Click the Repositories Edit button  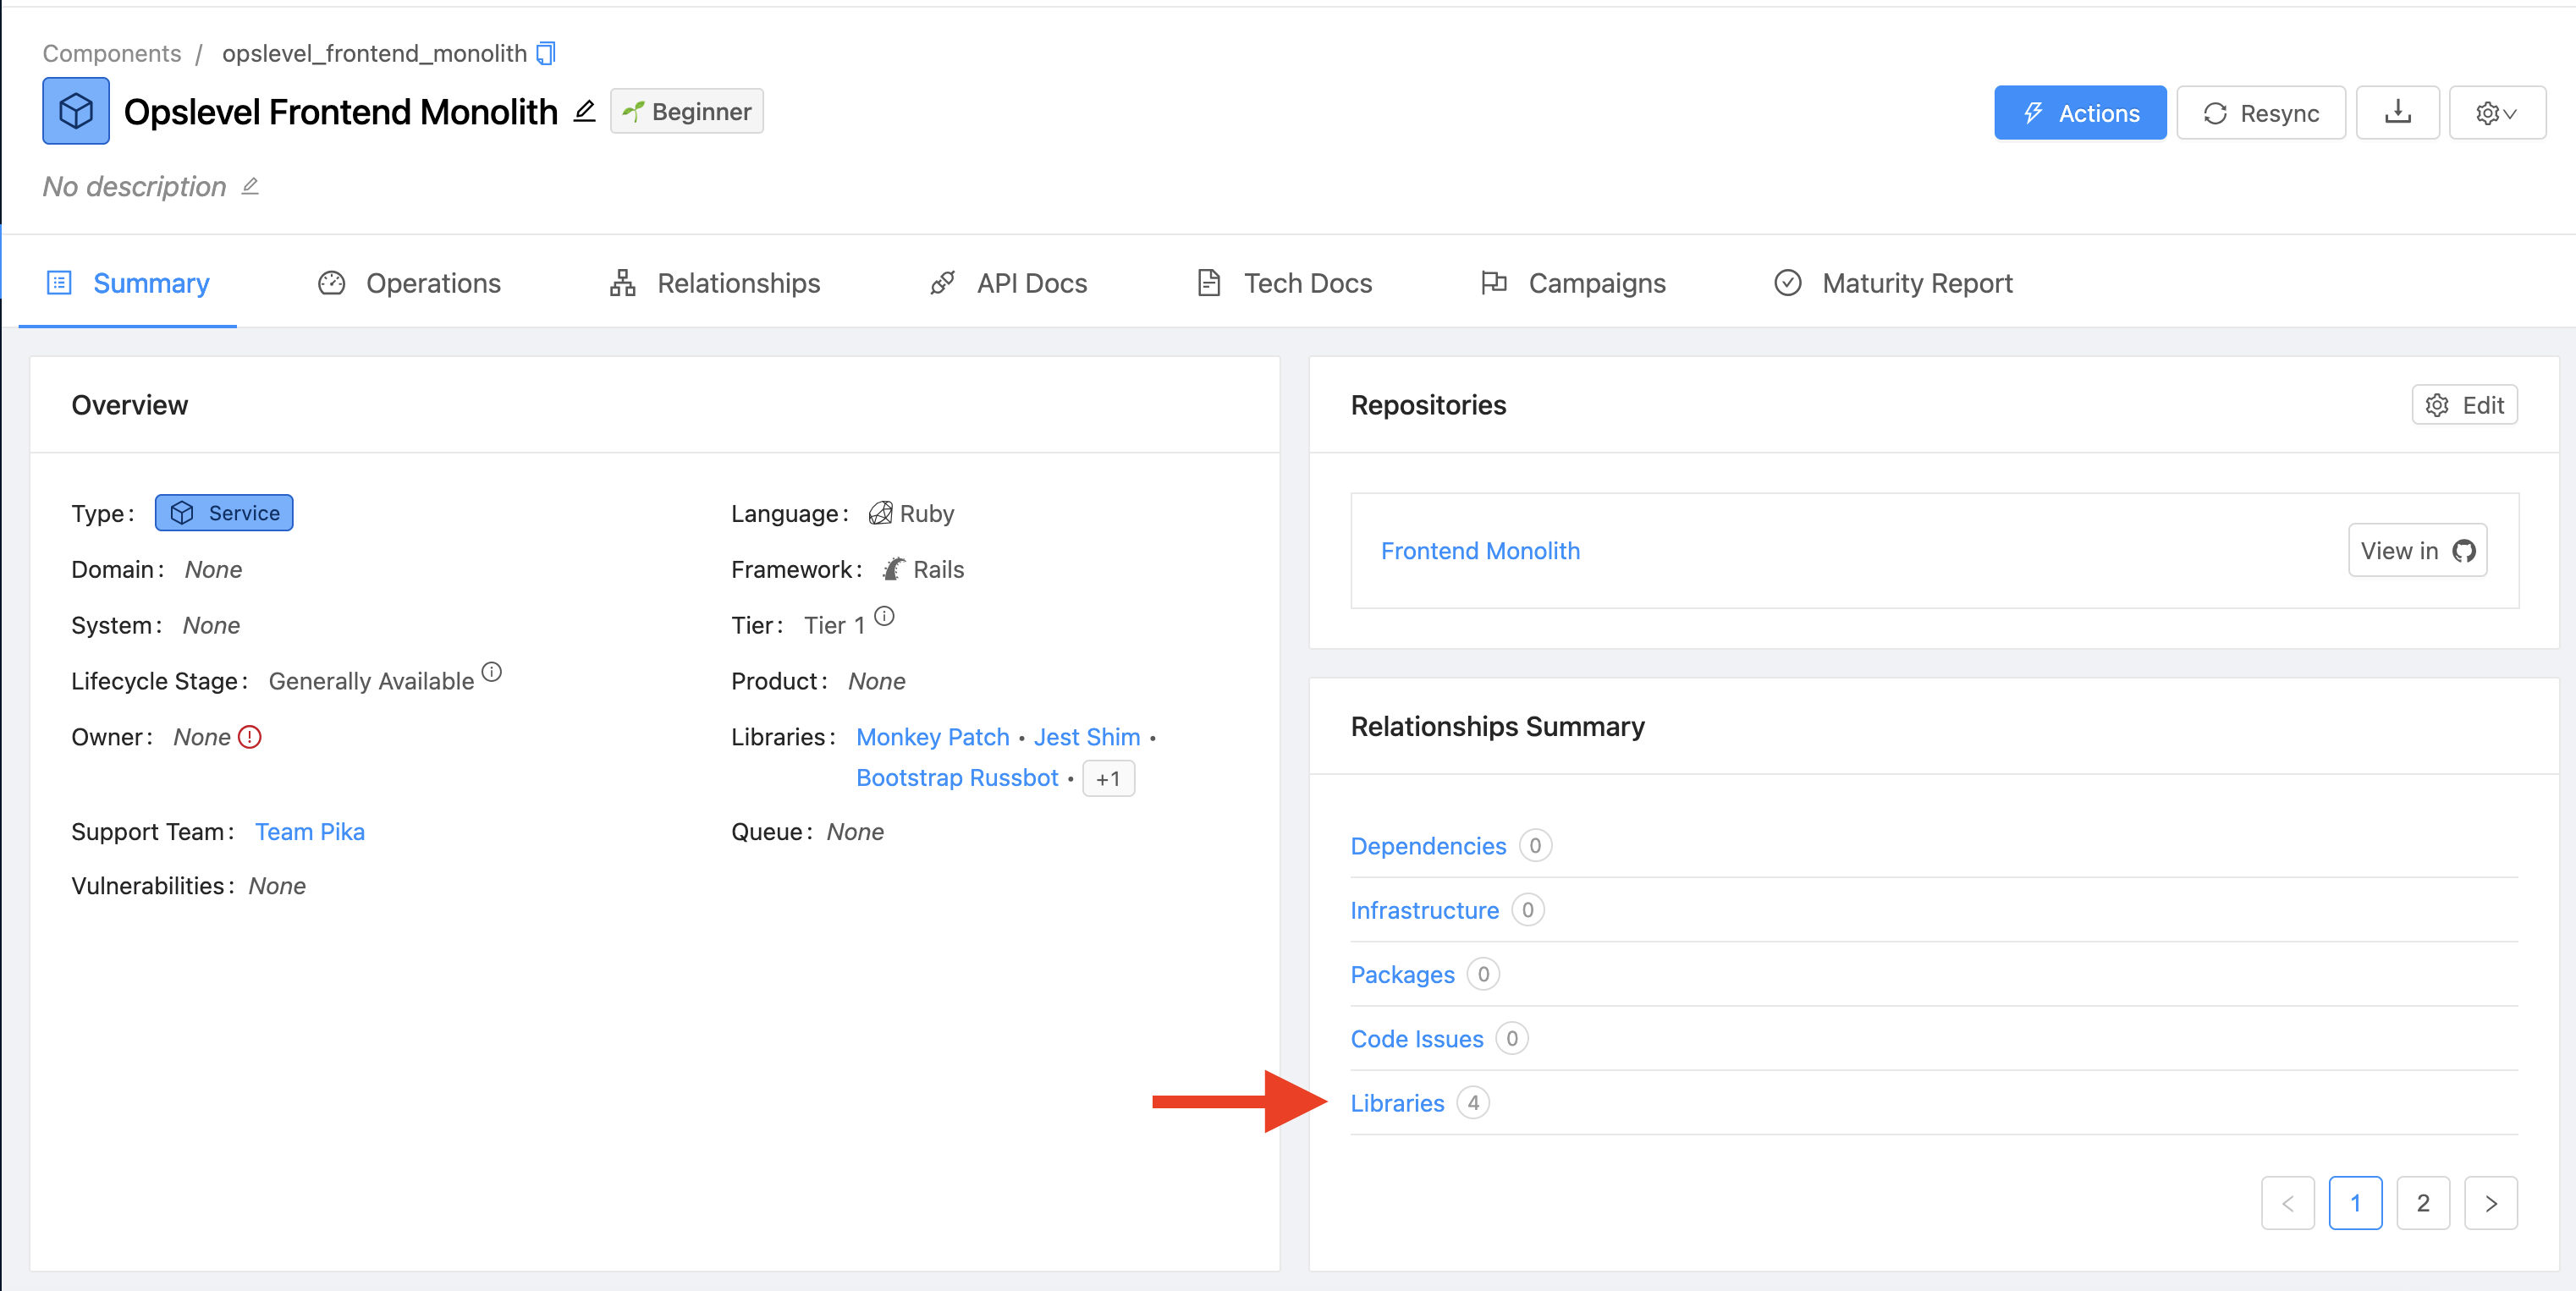(2464, 405)
